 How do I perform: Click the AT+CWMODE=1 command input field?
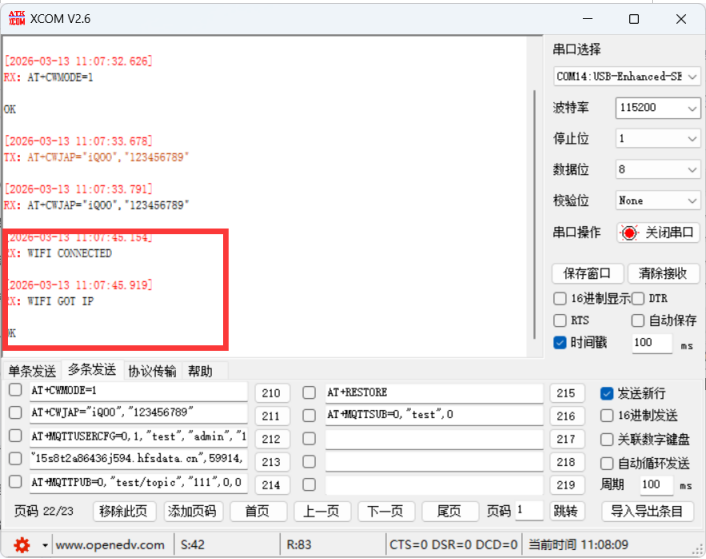pos(139,391)
